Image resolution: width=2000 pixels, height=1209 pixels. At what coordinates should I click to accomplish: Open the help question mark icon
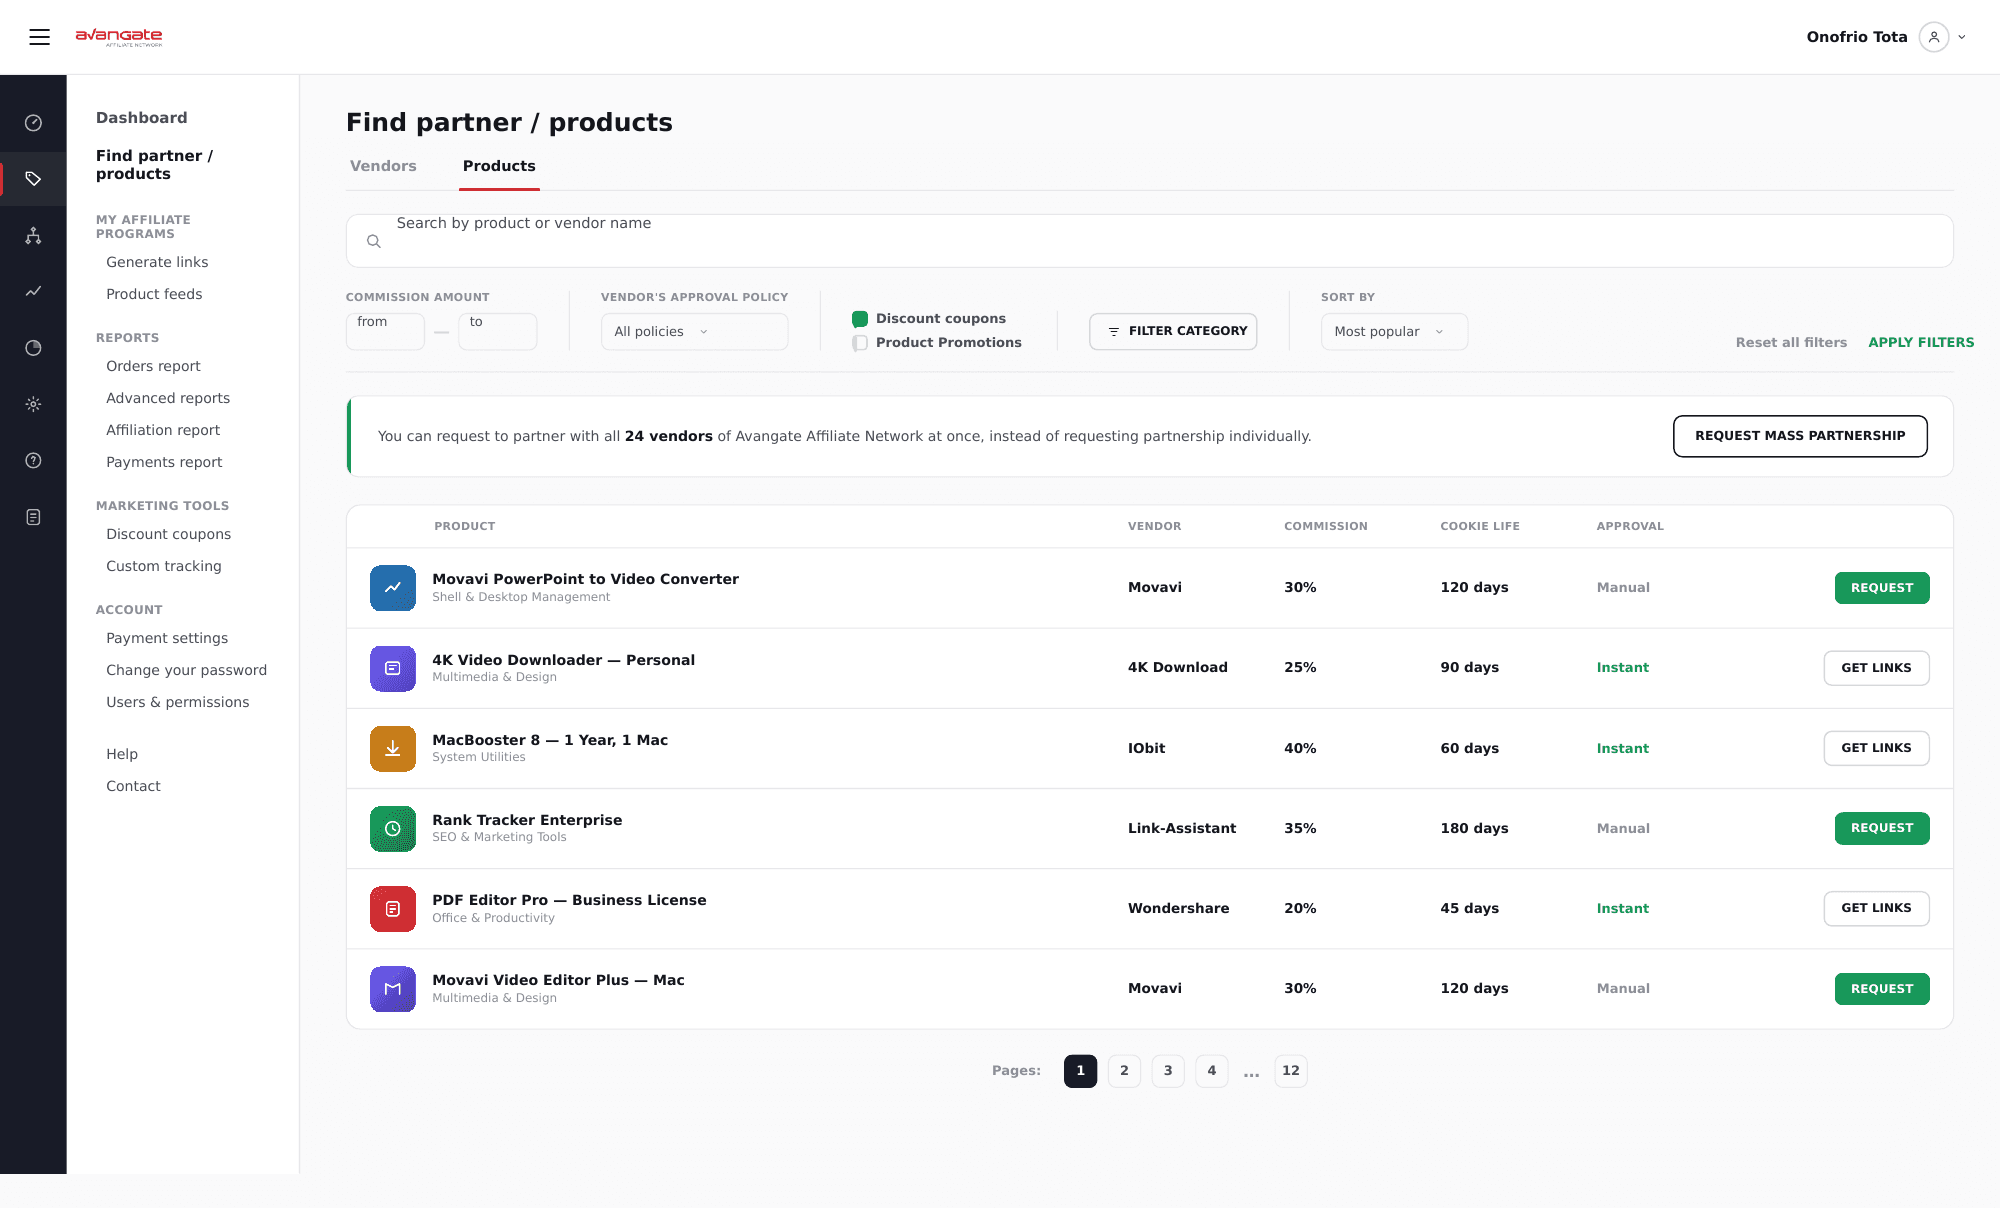point(33,460)
